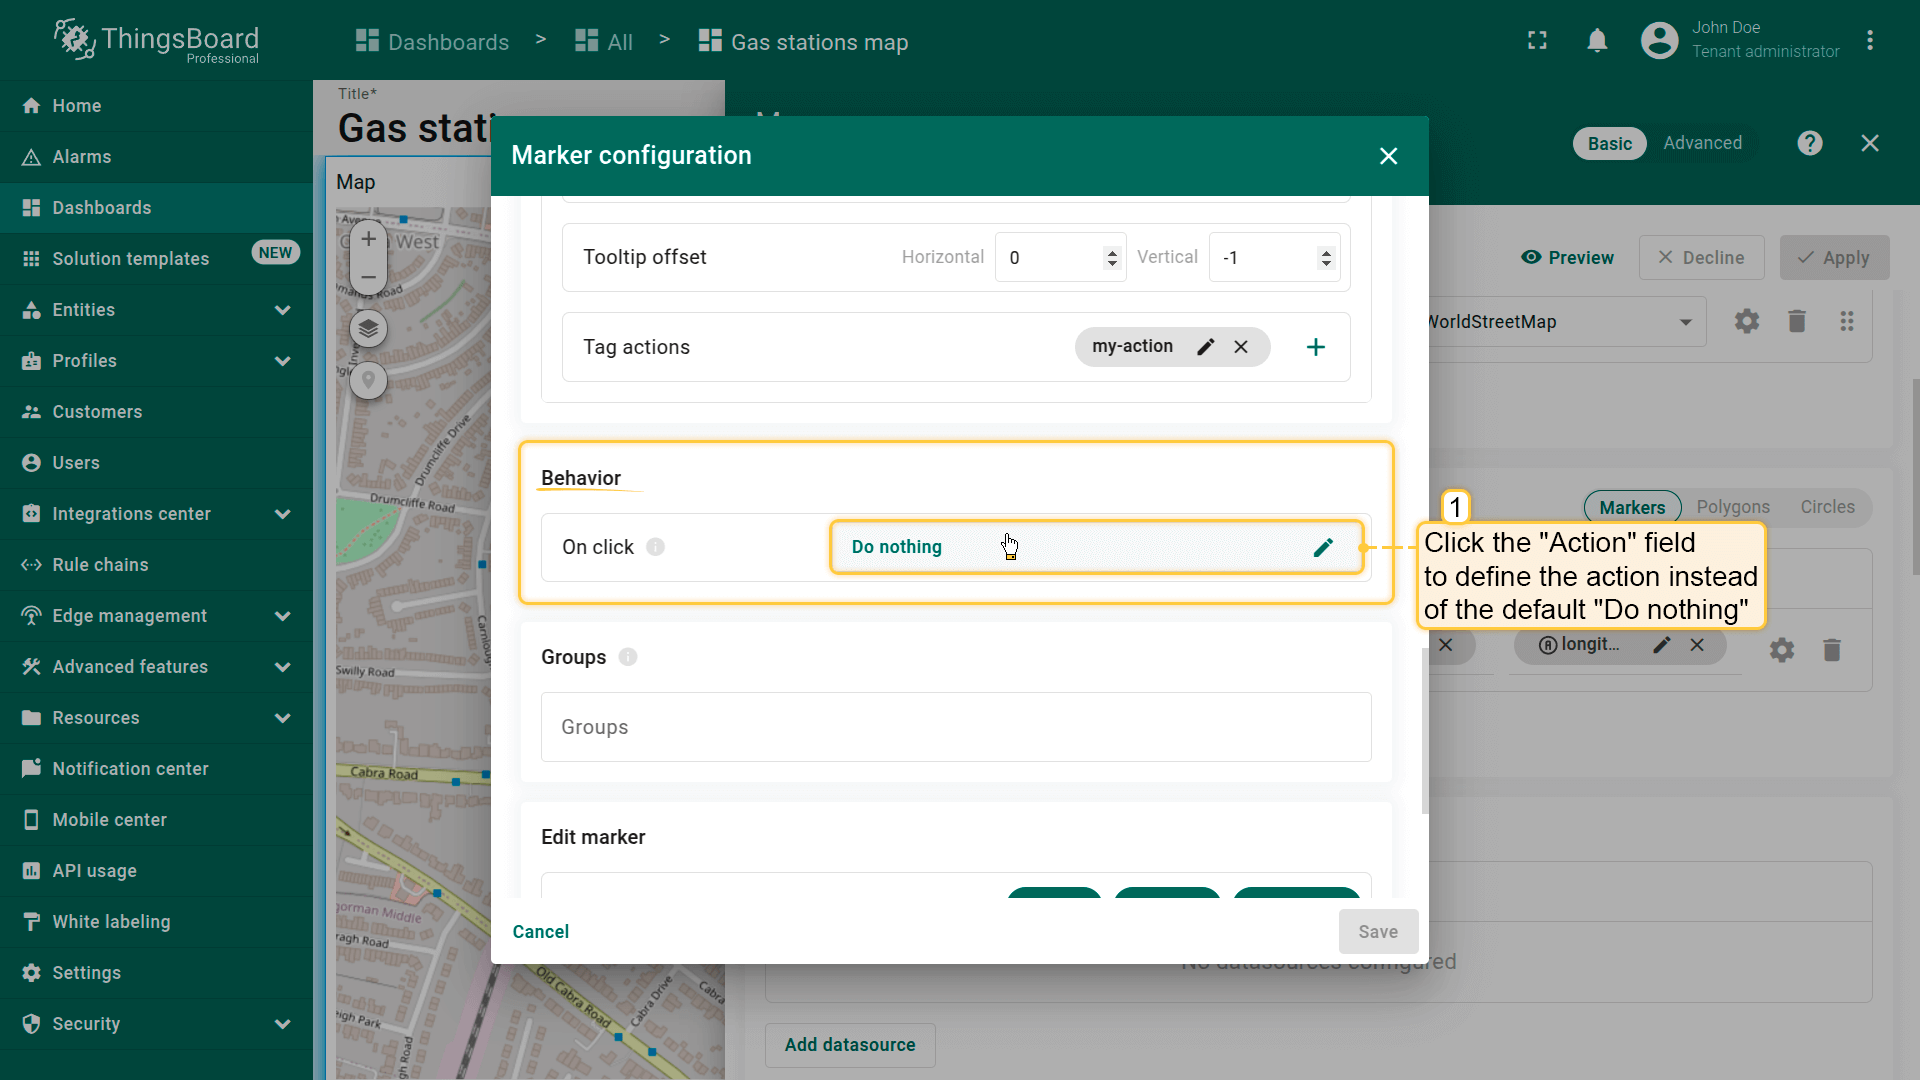Open the On click info hint
This screenshot has width=1920, height=1080.
point(655,547)
